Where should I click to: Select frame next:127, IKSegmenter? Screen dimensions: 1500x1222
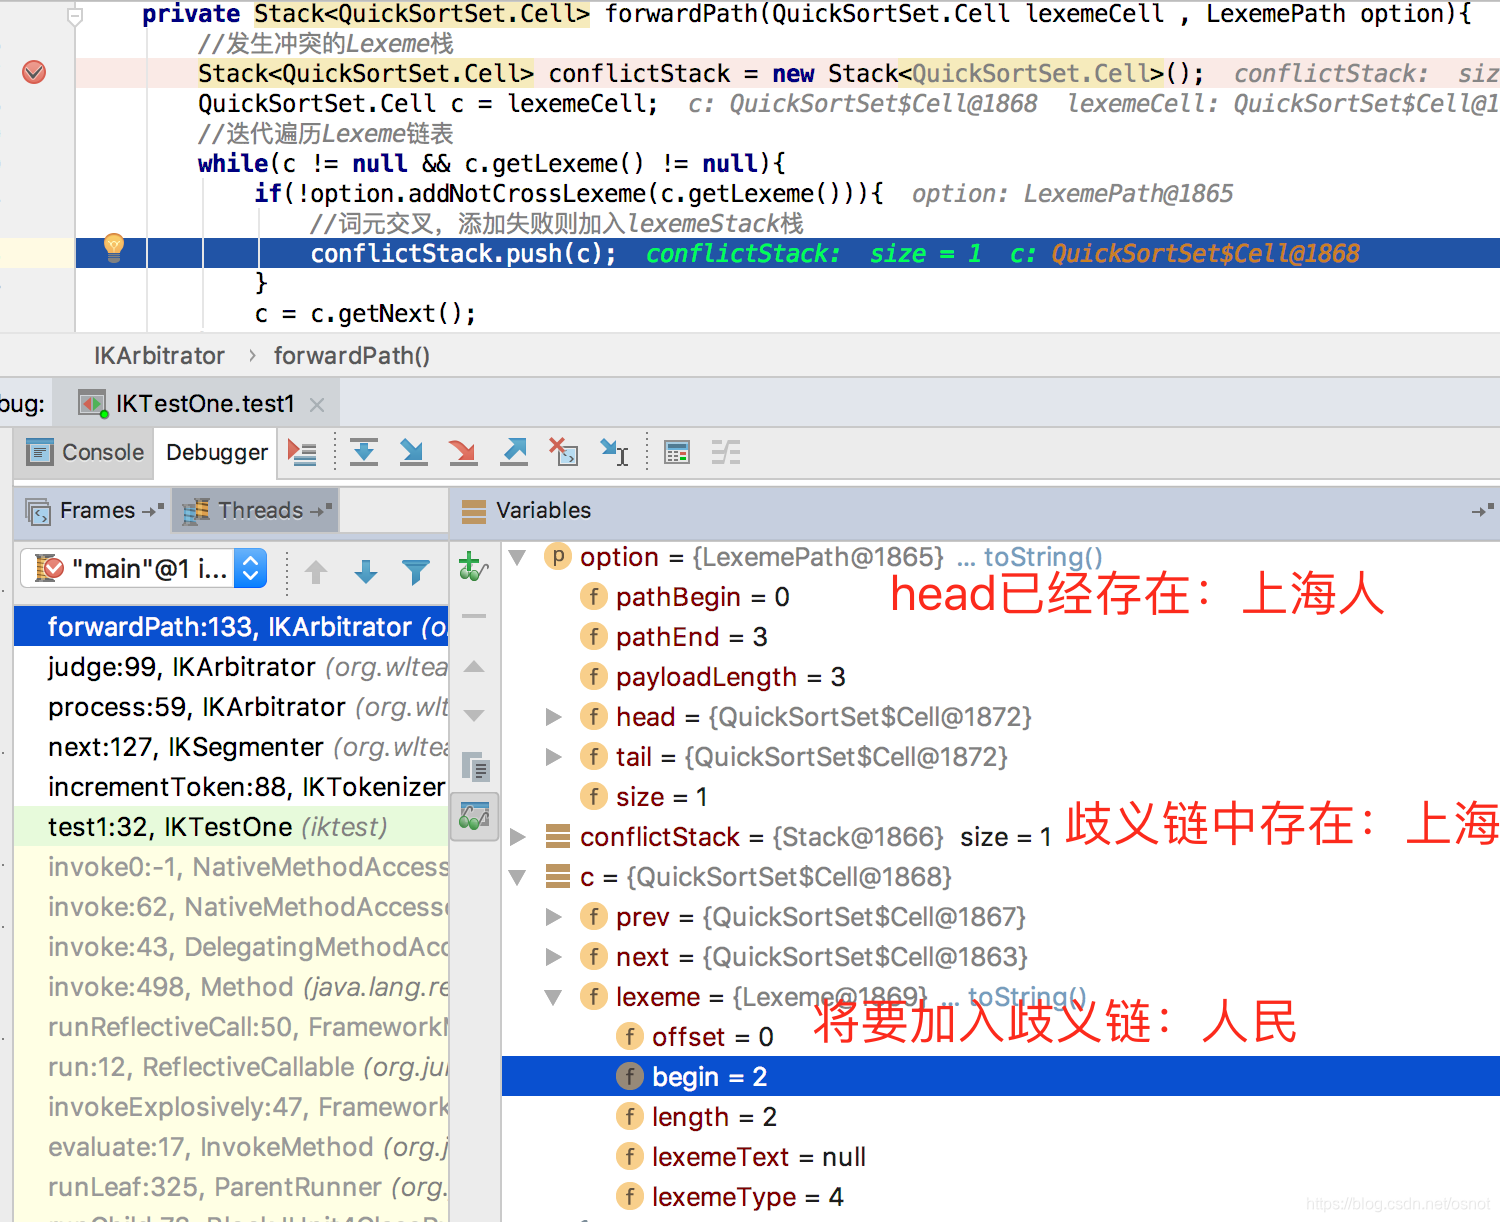231,747
